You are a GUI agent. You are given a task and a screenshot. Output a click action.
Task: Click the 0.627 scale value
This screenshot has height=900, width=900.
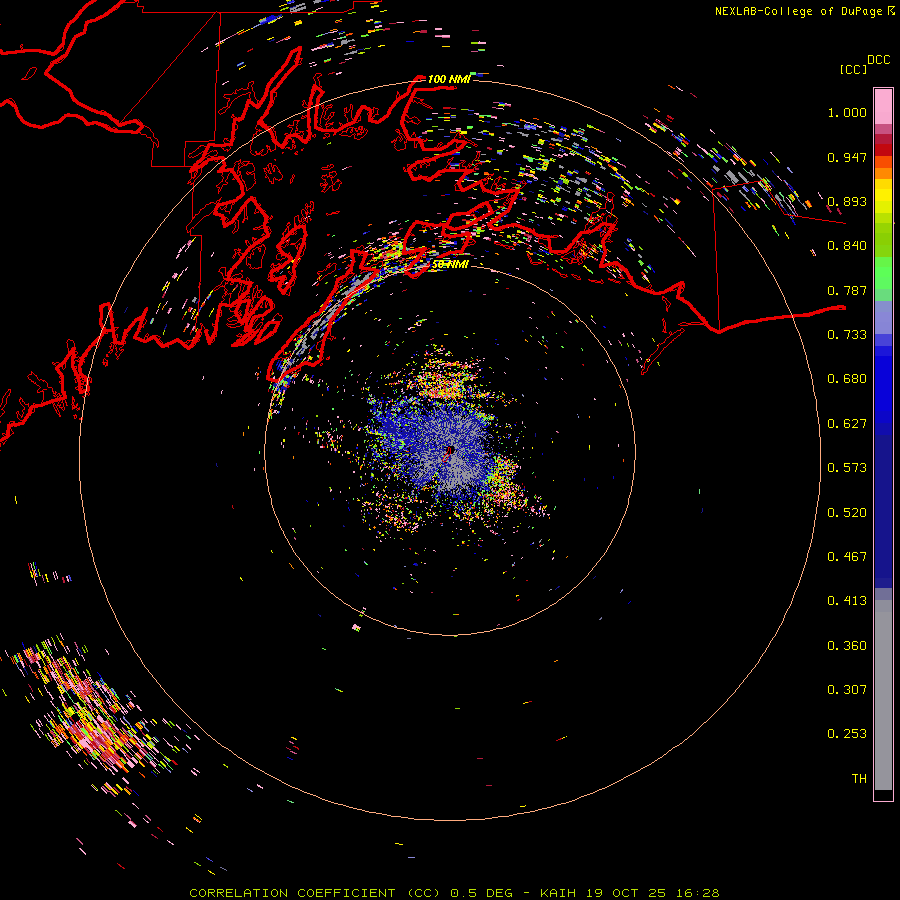(847, 424)
